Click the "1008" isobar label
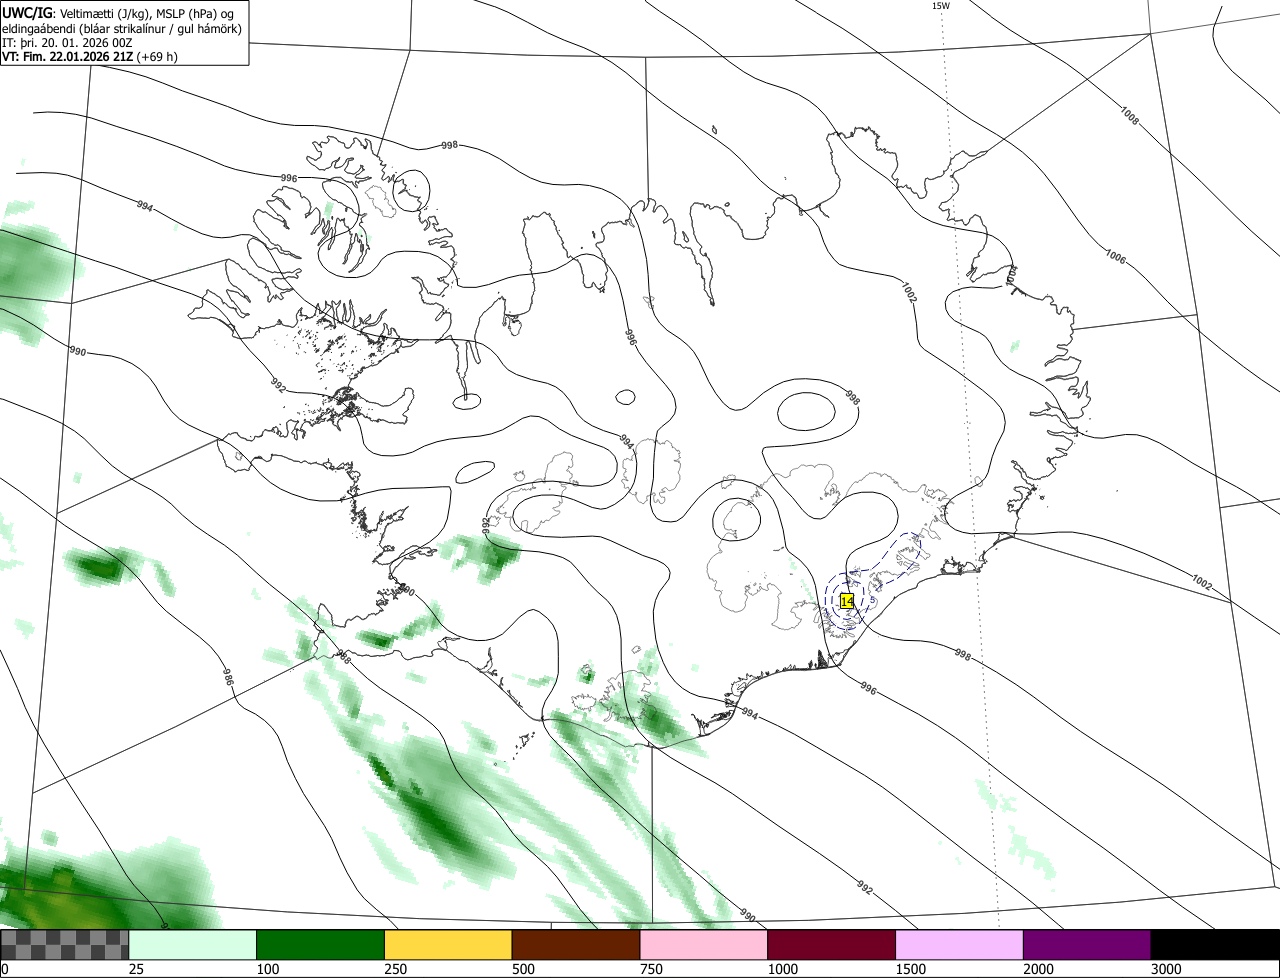This screenshot has width=1280, height=978. point(1128,117)
